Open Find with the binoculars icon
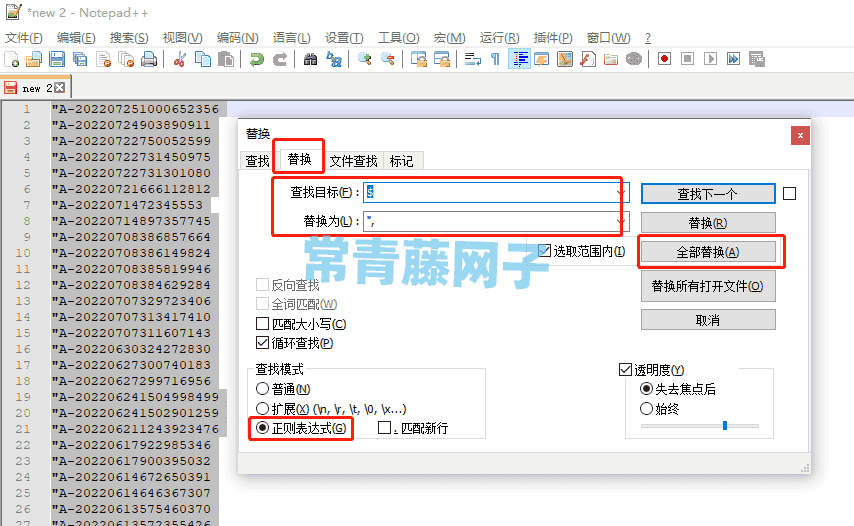 coord(310,59)
